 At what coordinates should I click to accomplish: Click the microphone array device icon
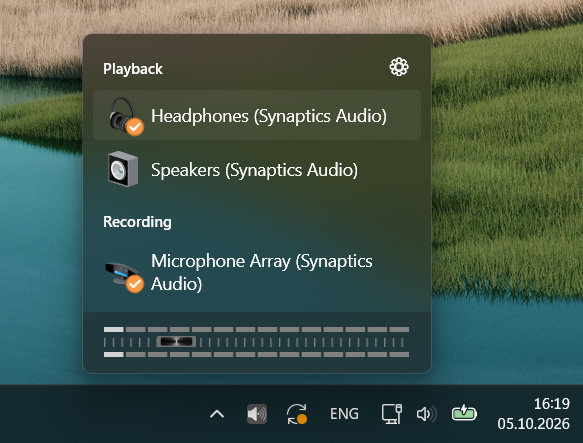pyautogui.click(x=124, y=277)
